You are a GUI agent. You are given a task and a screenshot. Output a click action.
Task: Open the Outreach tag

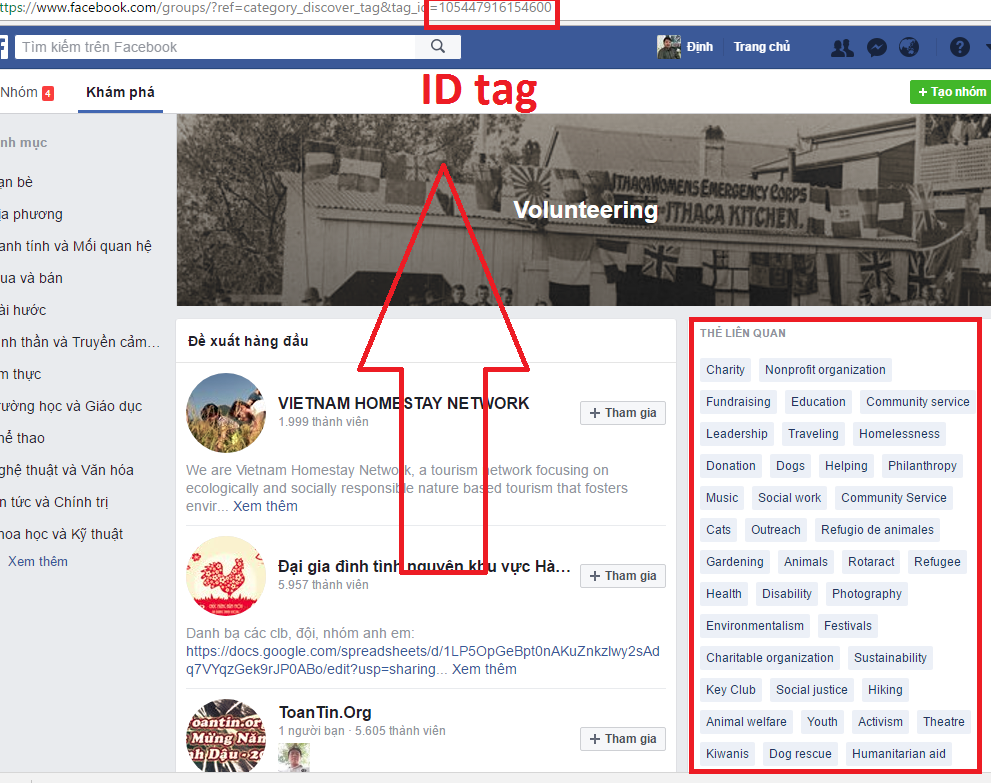click(775, 530)
